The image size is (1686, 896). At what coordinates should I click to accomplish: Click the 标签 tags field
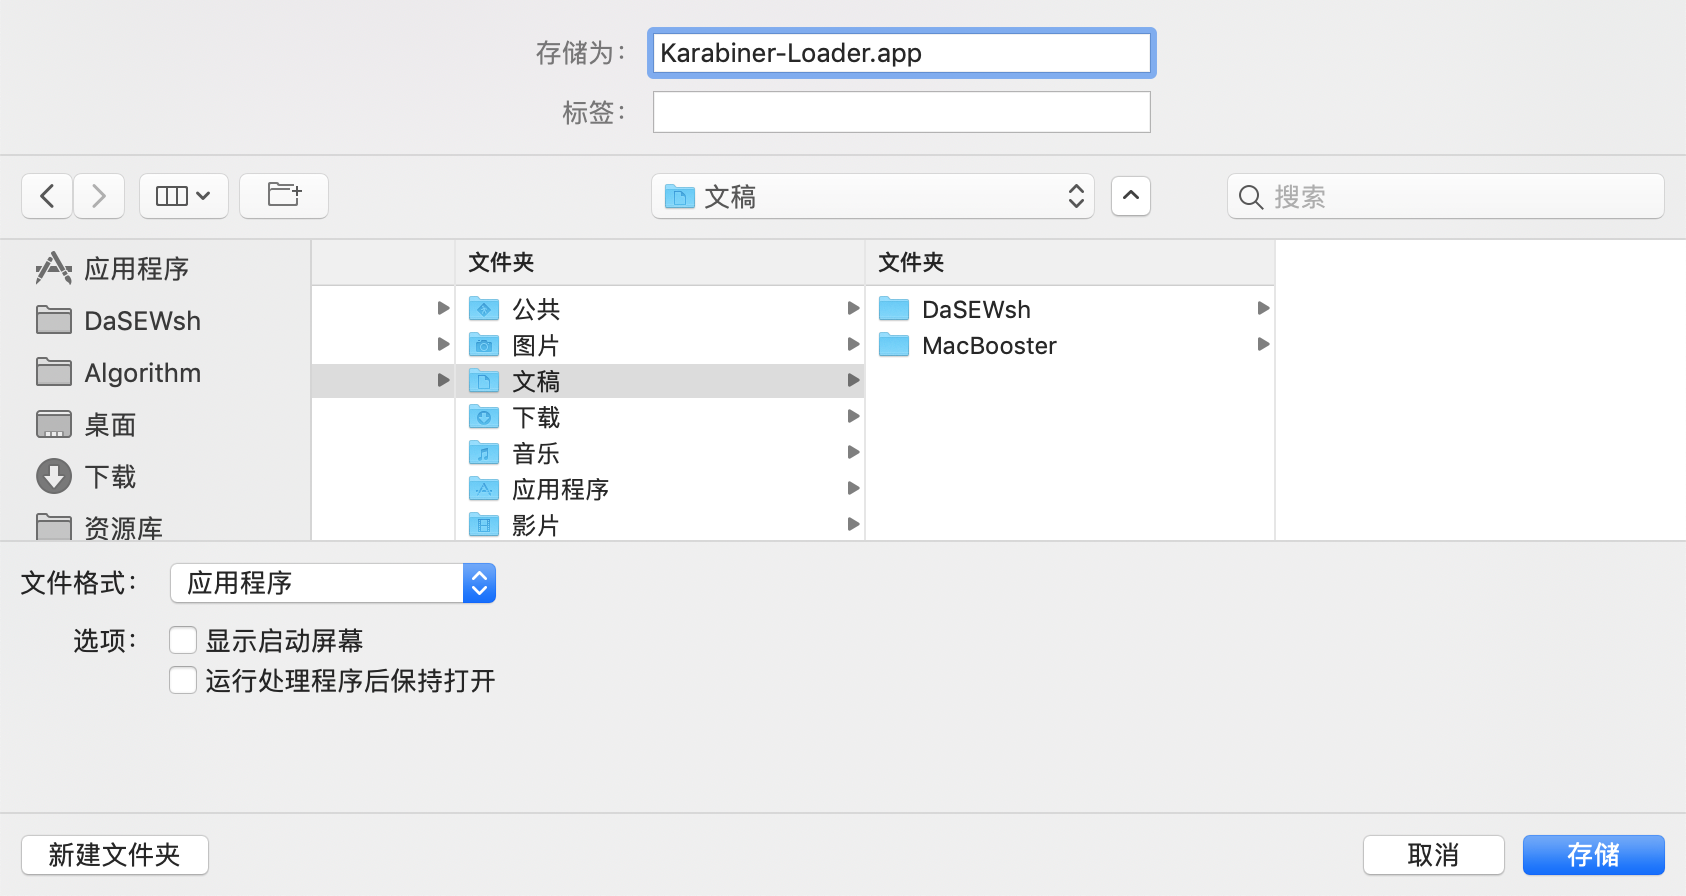click(x=902, y=112)
